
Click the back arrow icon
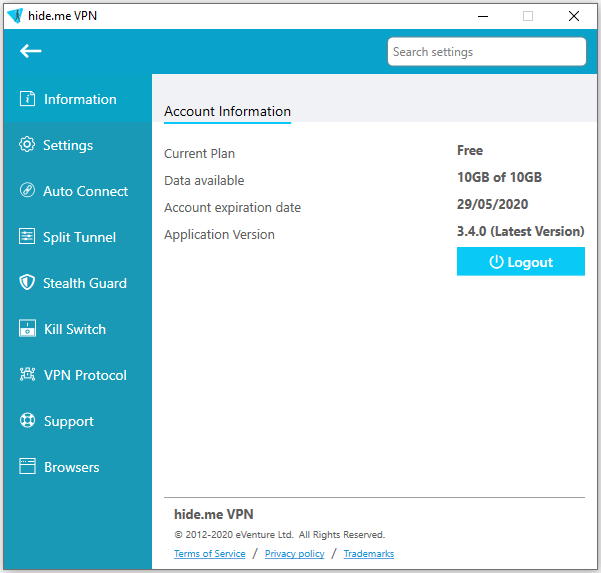[x=31, y=51]
